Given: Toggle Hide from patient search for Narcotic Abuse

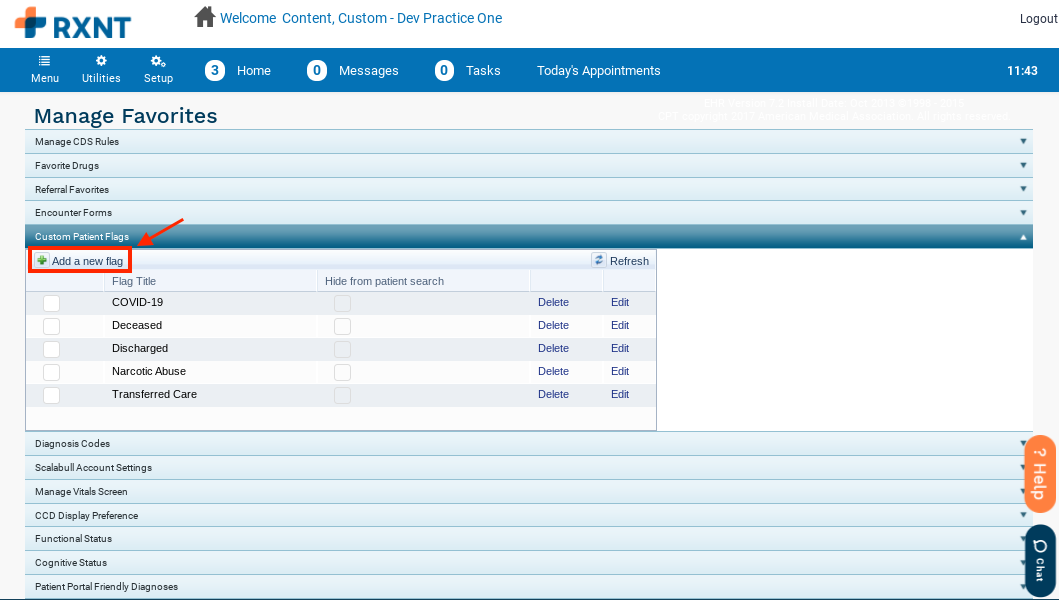Looking at the screenshot, I should click(x=343, y=372).
